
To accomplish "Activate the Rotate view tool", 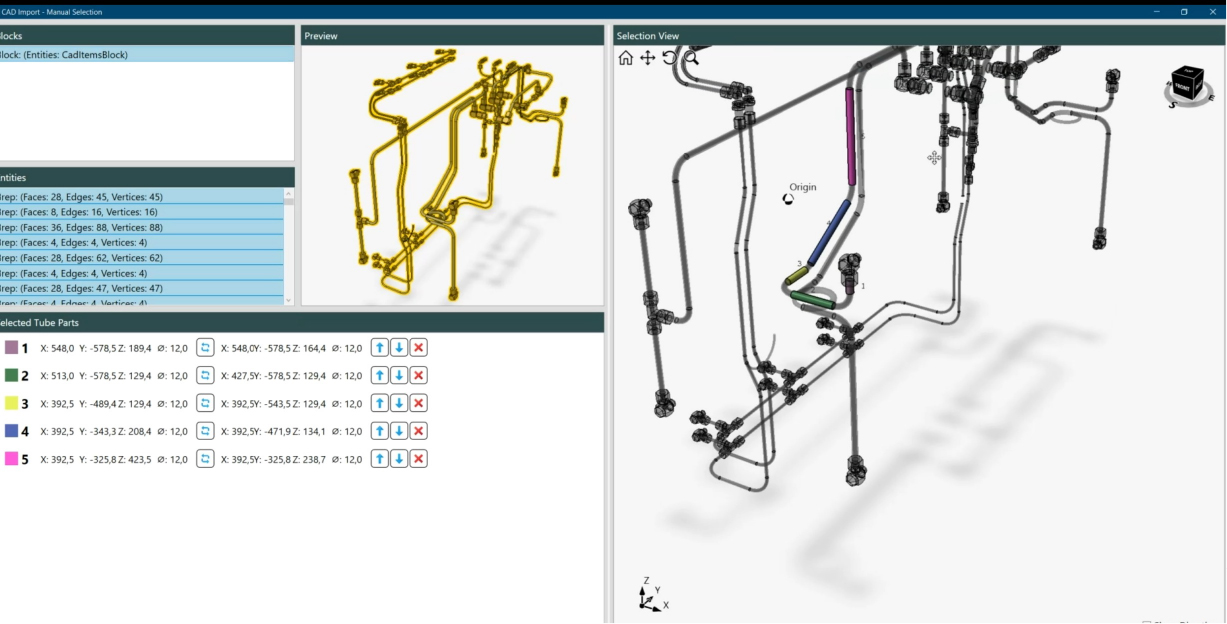I will (671, 58).
